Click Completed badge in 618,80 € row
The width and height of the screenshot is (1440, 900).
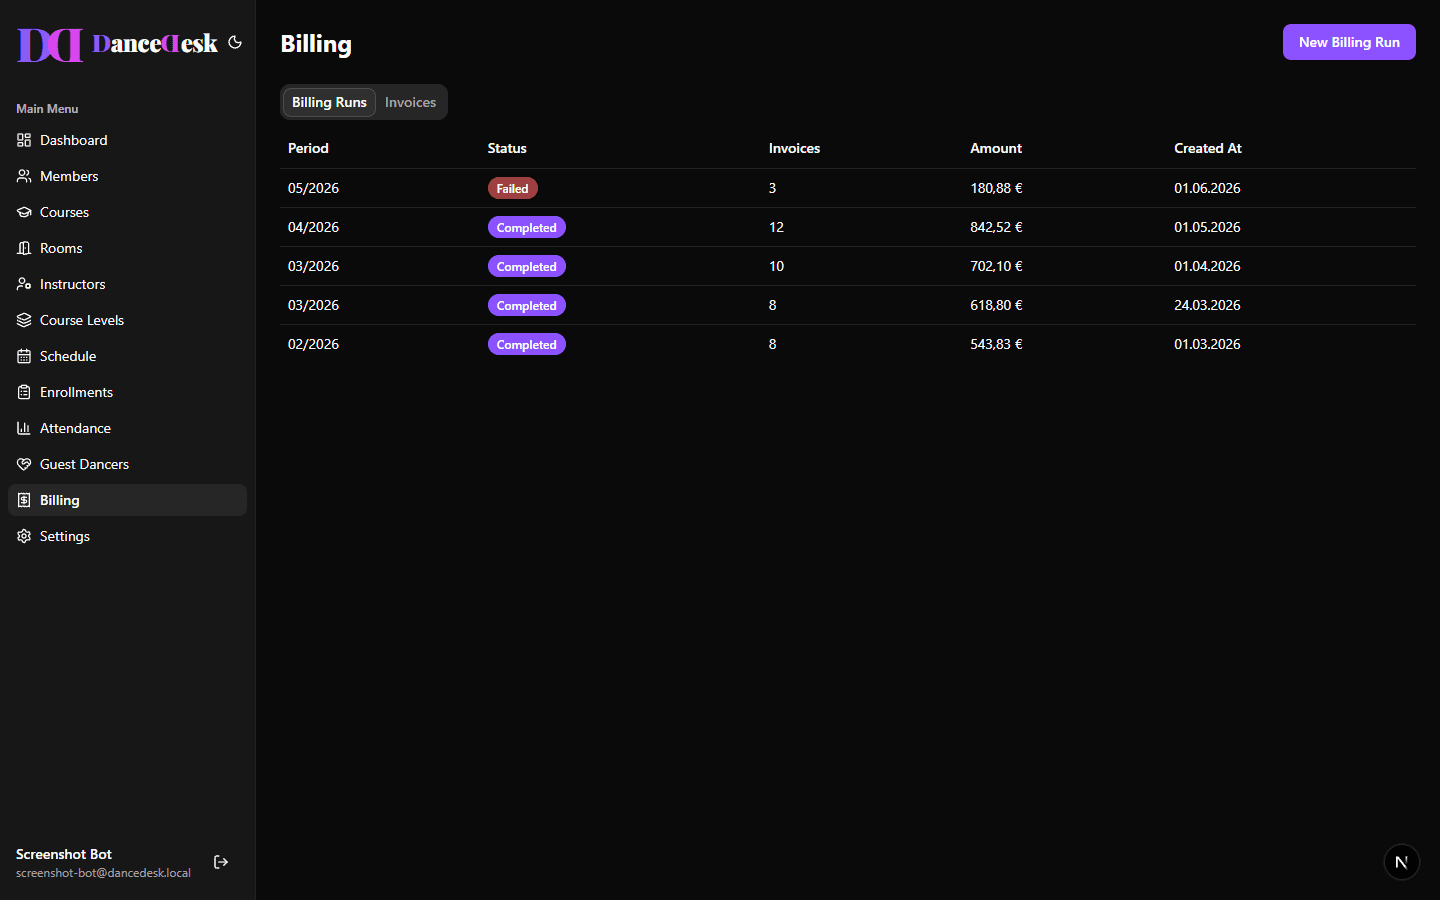point(526,305)
